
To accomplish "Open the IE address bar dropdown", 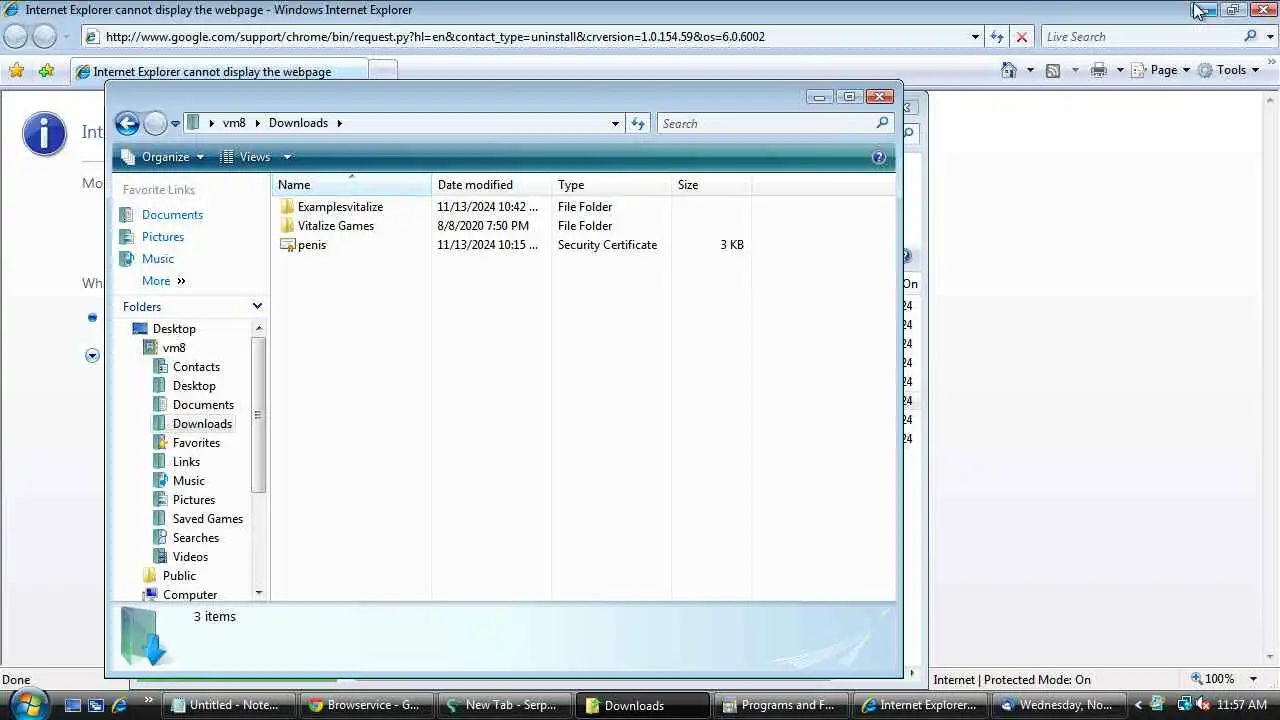I will click(975, 37).
